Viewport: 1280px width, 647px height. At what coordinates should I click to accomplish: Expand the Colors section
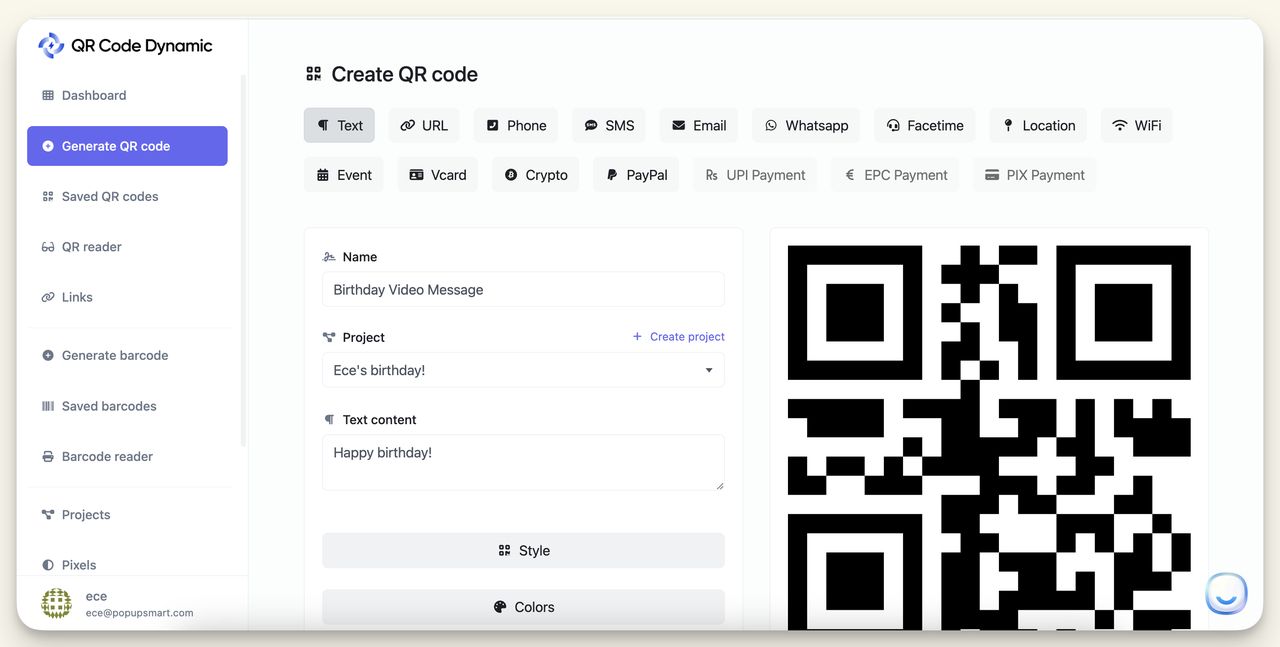(x=523, y=607)
